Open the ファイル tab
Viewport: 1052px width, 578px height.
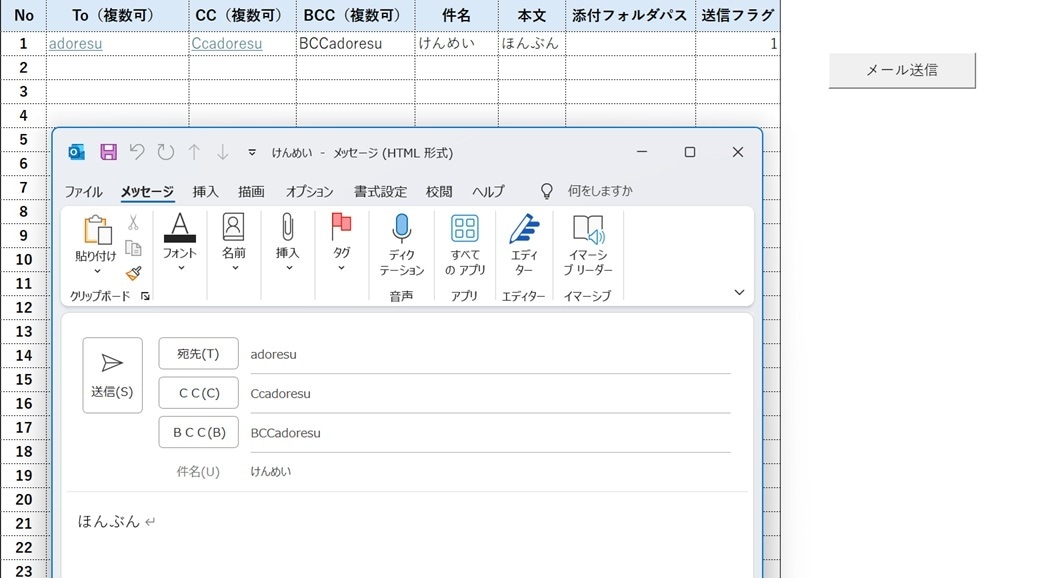(83, 192)
